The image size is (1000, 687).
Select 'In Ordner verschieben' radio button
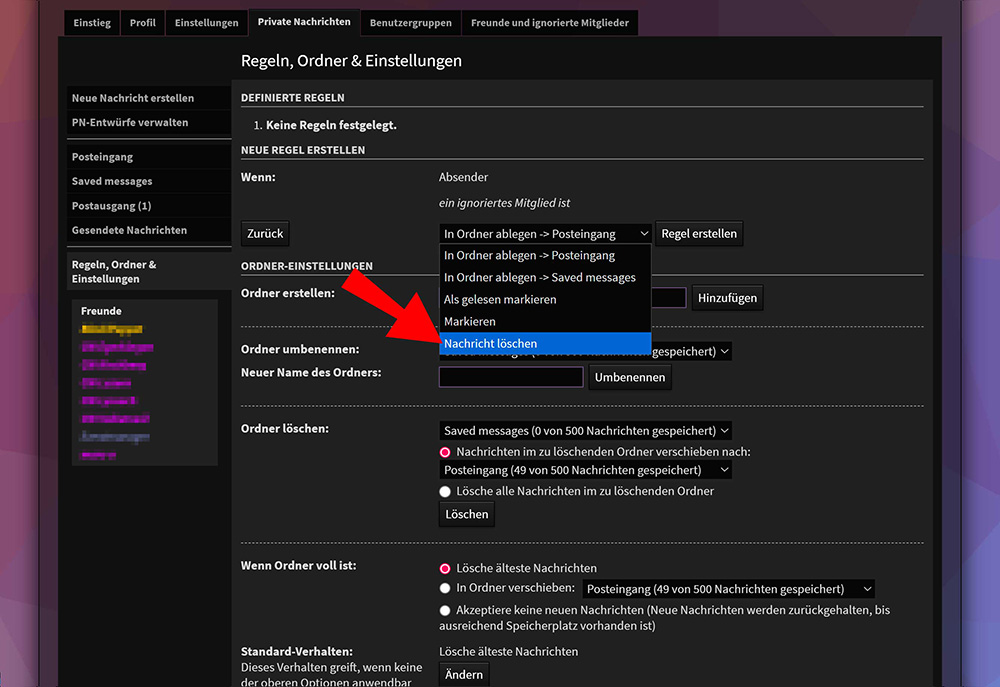coord(446,589)
